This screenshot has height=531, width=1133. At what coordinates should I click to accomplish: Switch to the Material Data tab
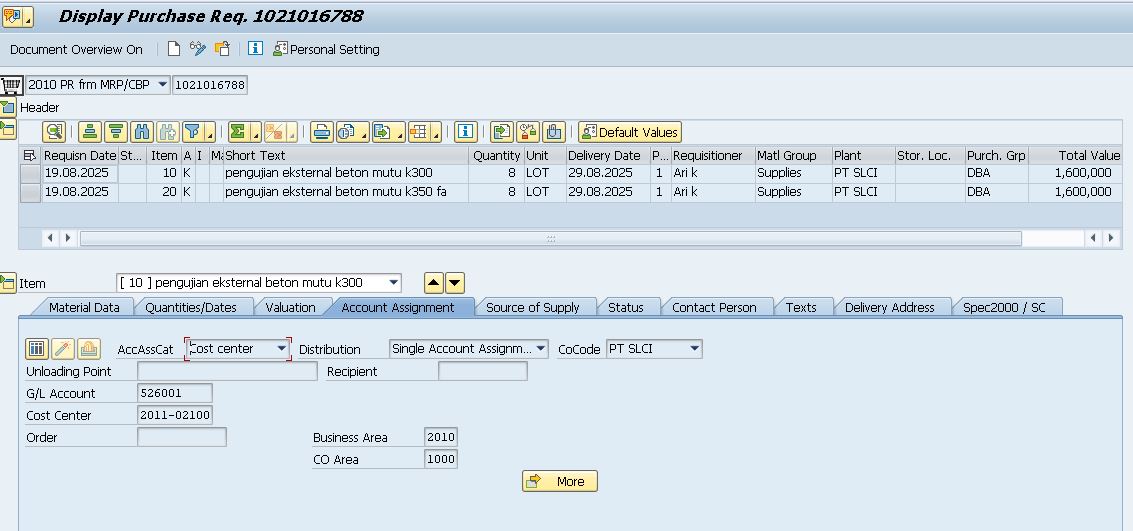pos(84,307)
